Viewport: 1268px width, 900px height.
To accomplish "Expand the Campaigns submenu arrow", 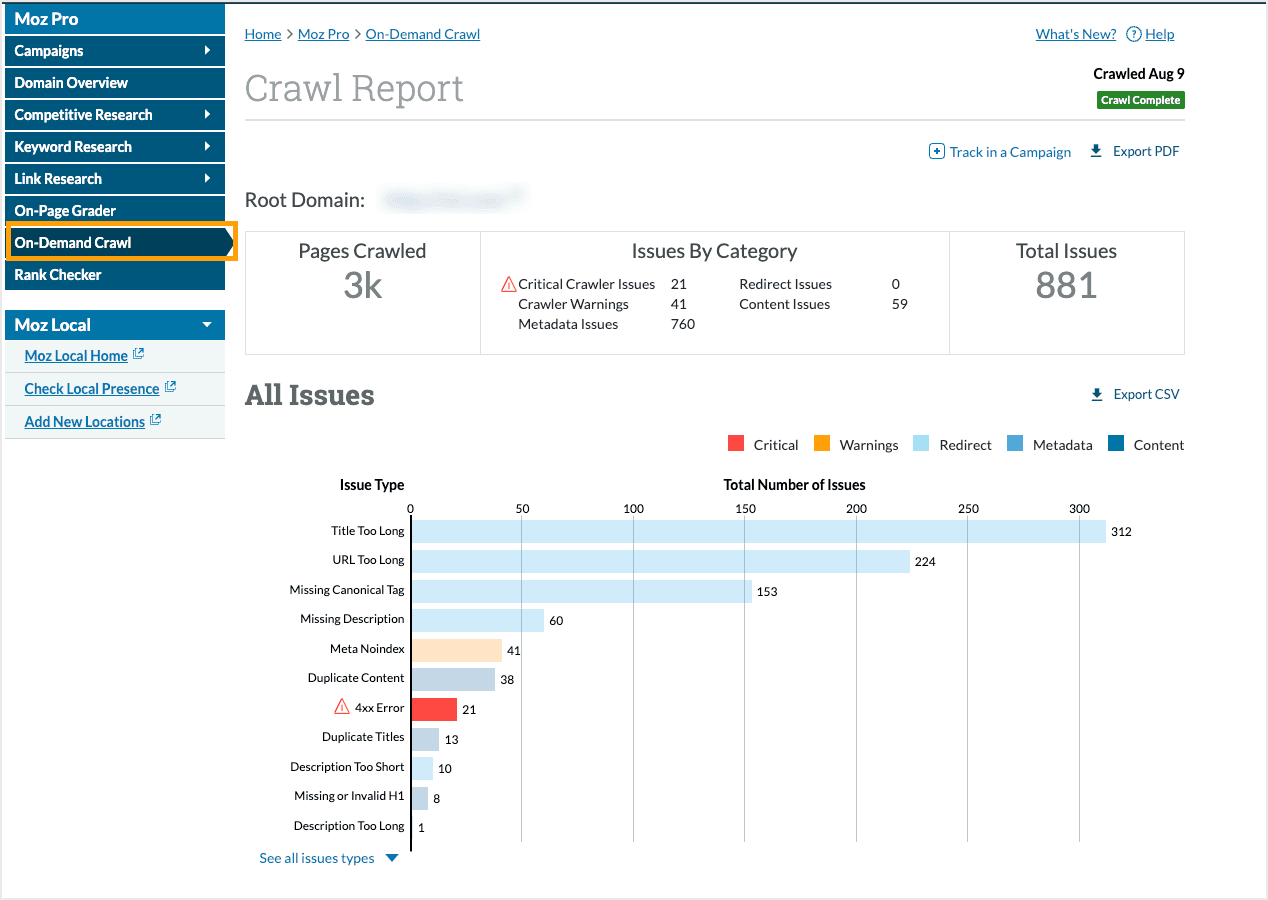I will 207,50.
